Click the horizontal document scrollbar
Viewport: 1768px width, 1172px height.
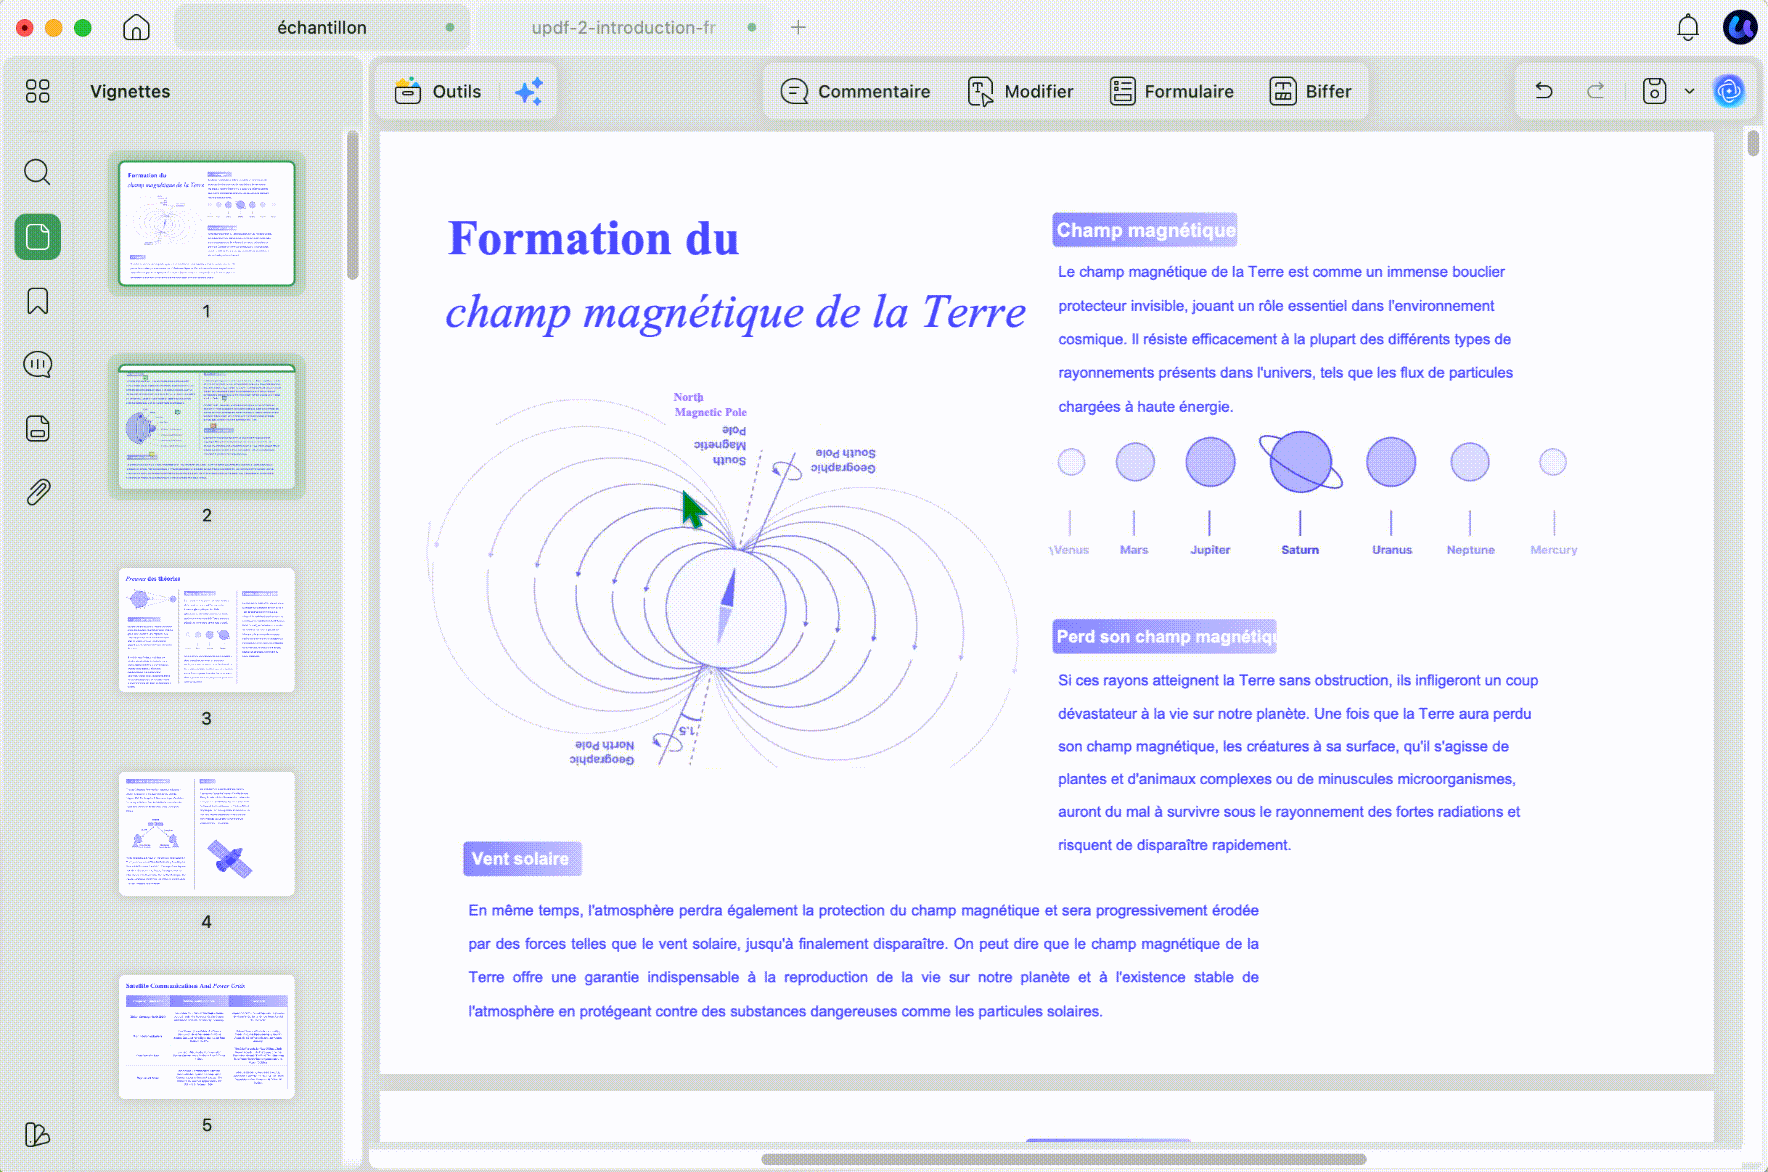1063,1159
